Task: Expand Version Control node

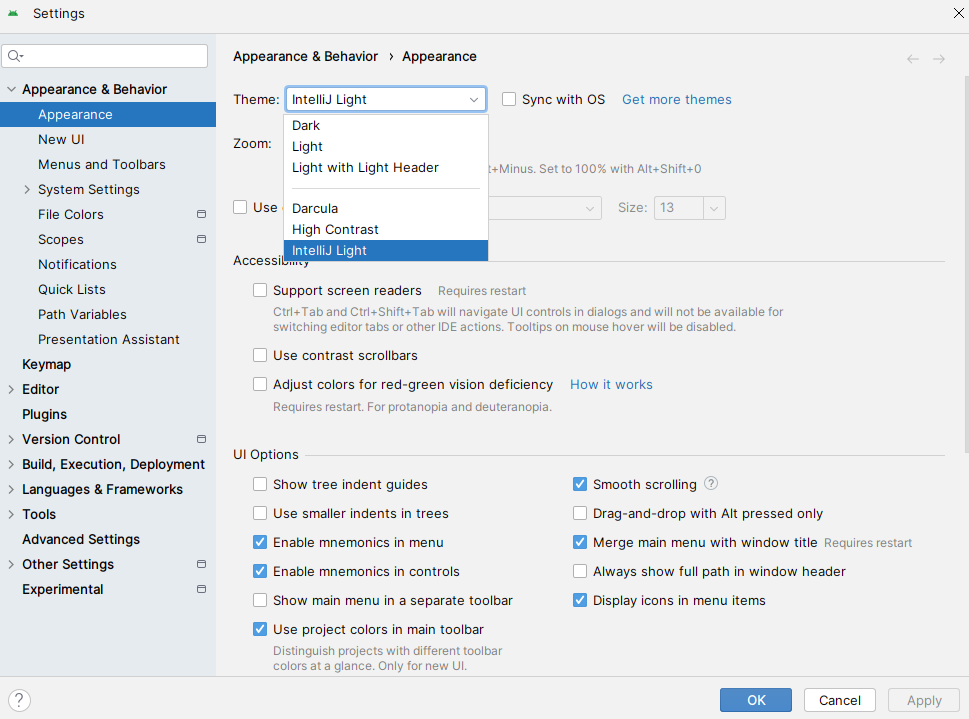Action: pyautogui.click(x=11, y=439)
